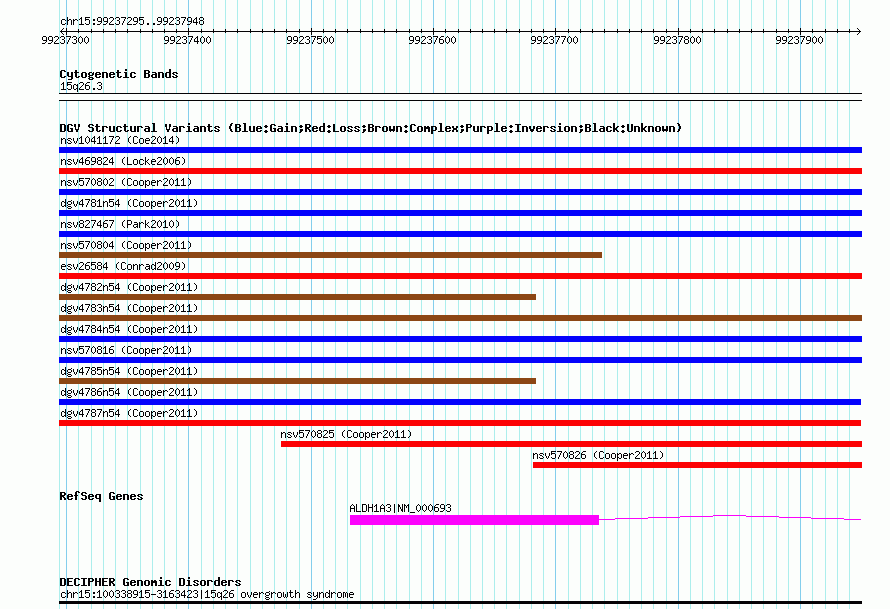
Task: Select the red bar under dgv4787n54
Action: pos(460,423)
